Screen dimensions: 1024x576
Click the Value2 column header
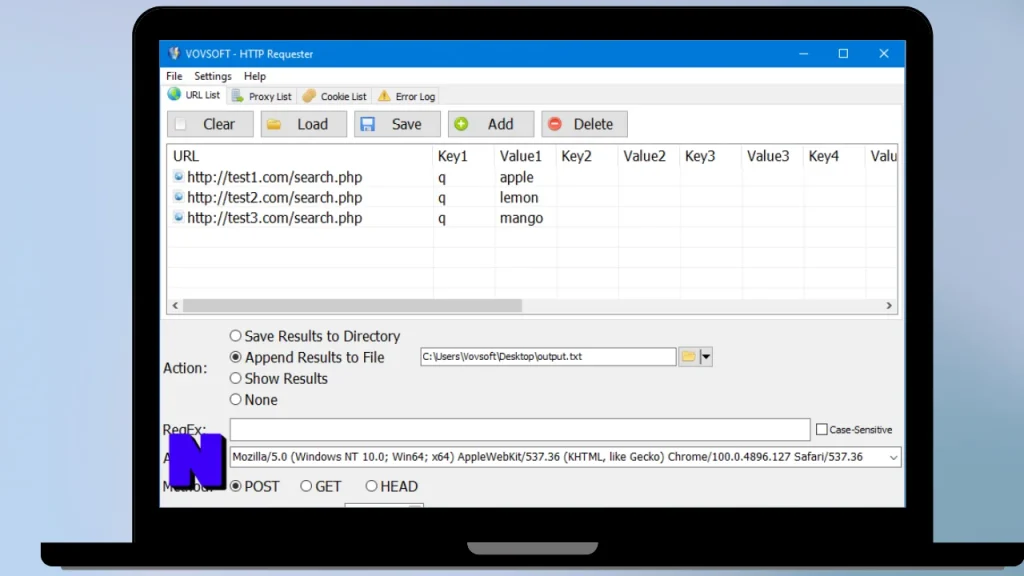tap(649, 156)
